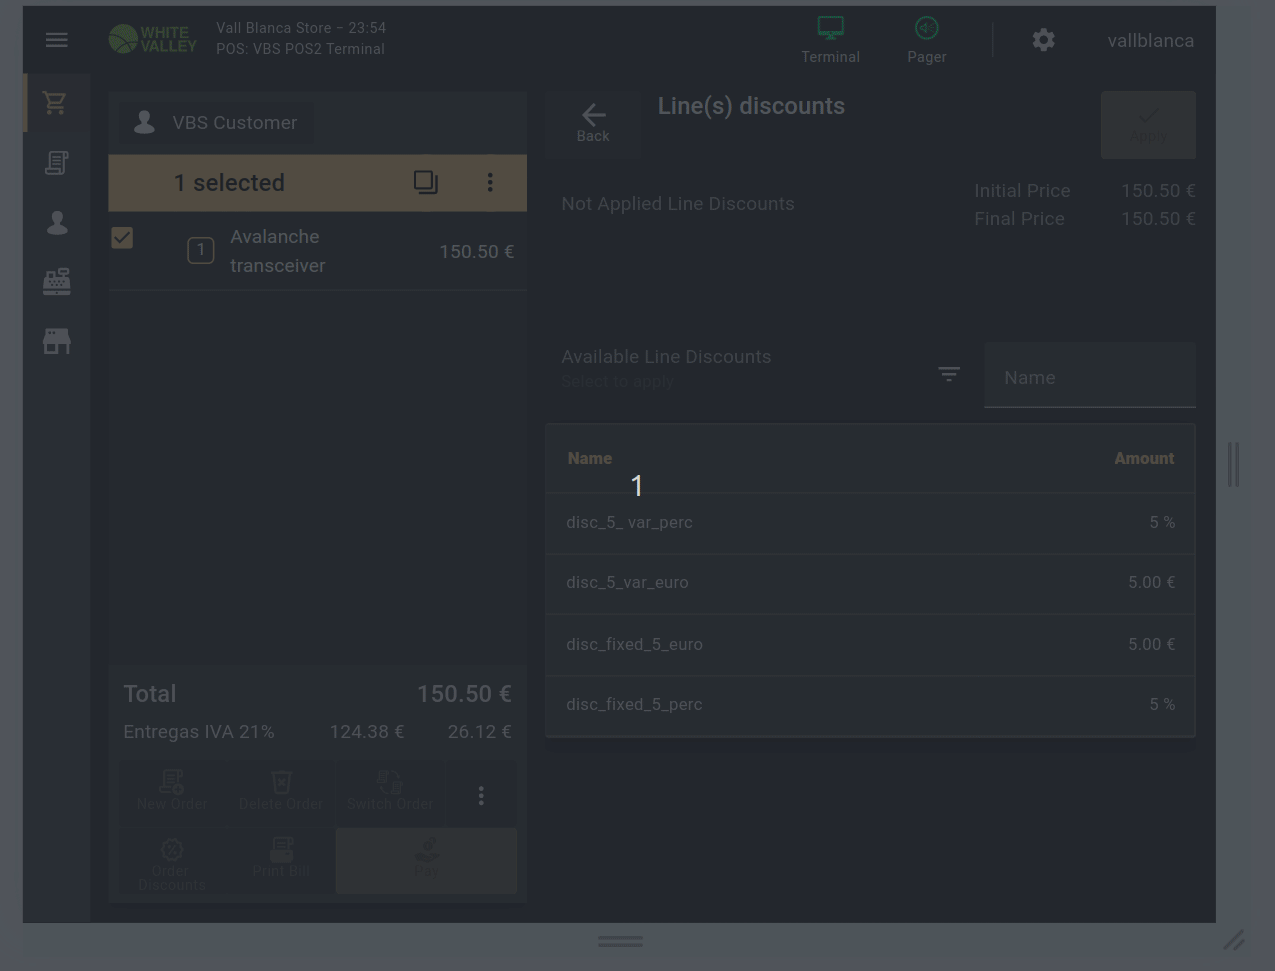
Task: Click the Switch Order button
Action: pyautogui.click(x=390, y=792)
